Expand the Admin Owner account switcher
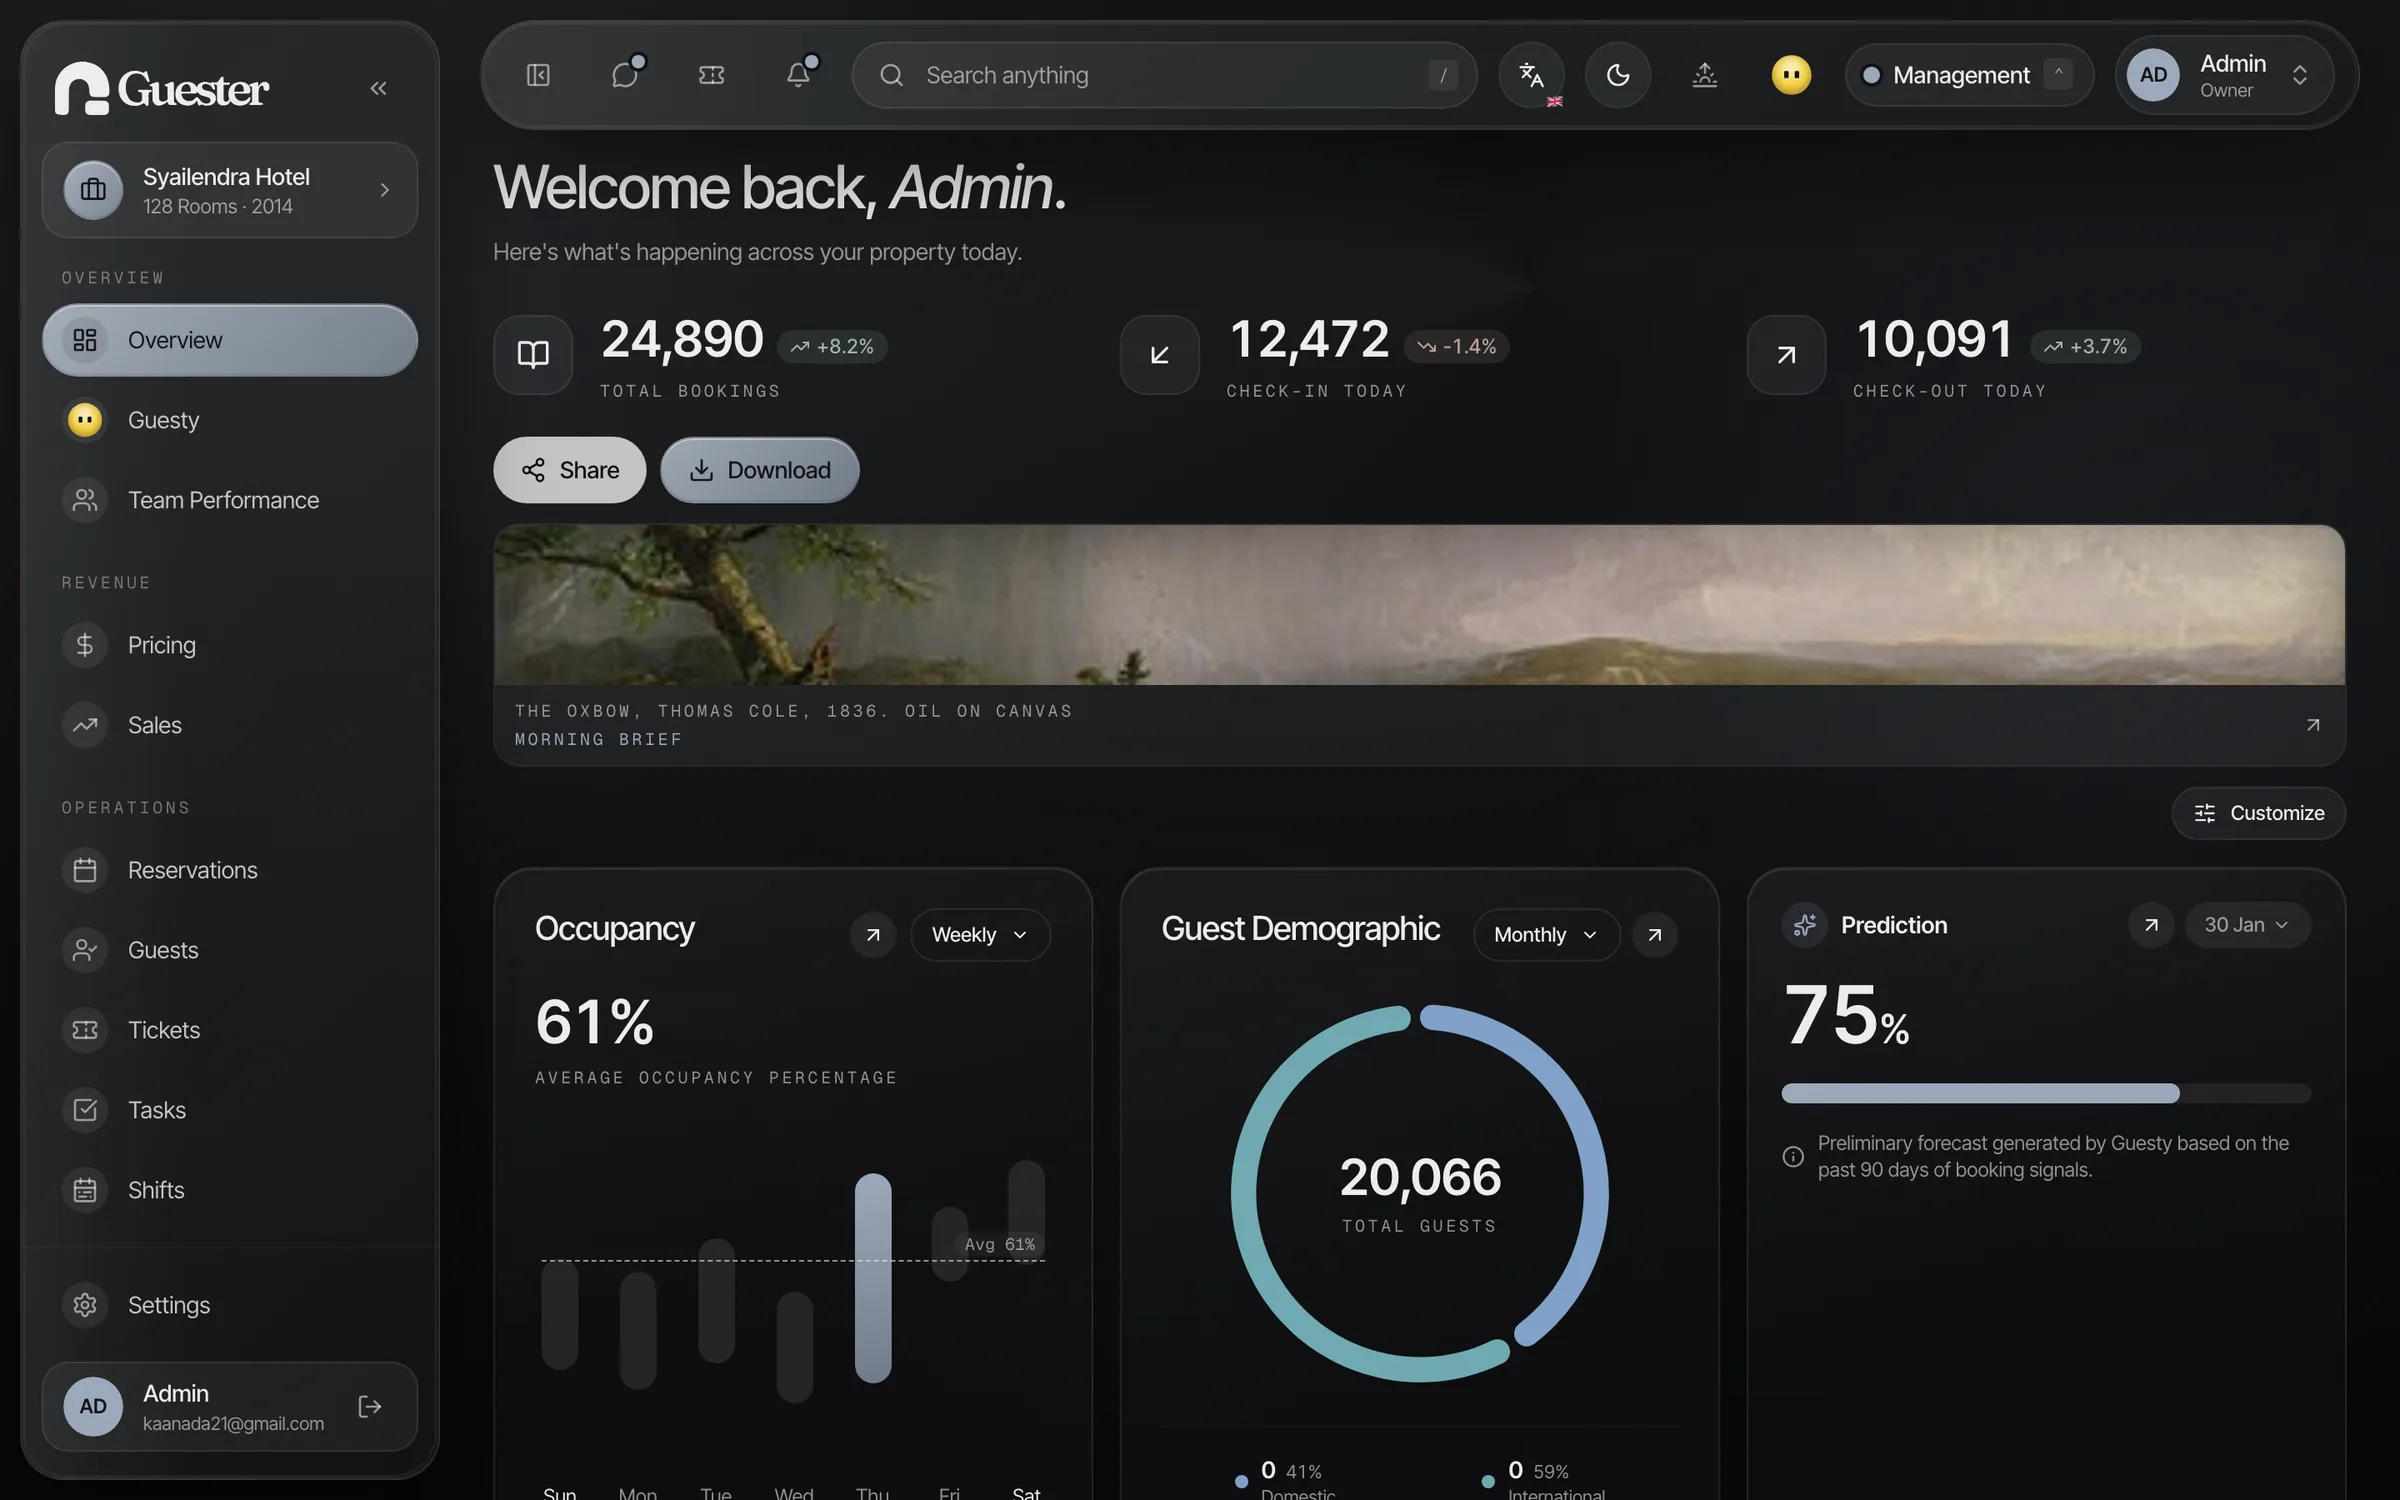The height and width of the screenshot is (1500, 2400). (2224, 75)
